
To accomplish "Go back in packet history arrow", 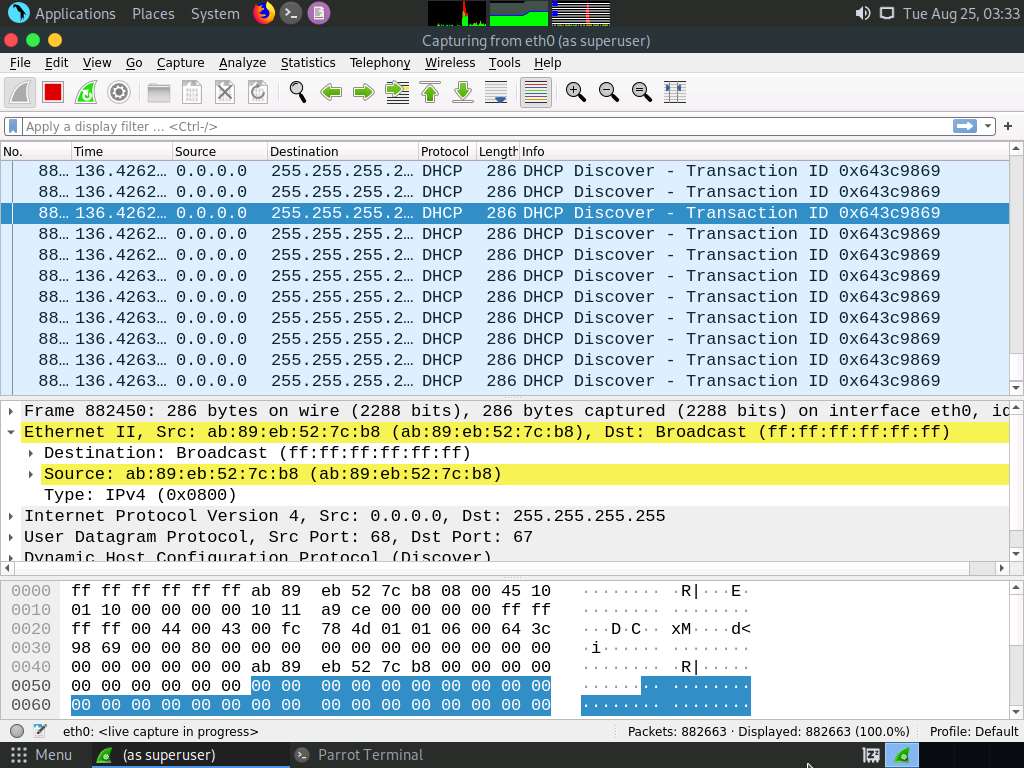I will click(x=331, y=92).
